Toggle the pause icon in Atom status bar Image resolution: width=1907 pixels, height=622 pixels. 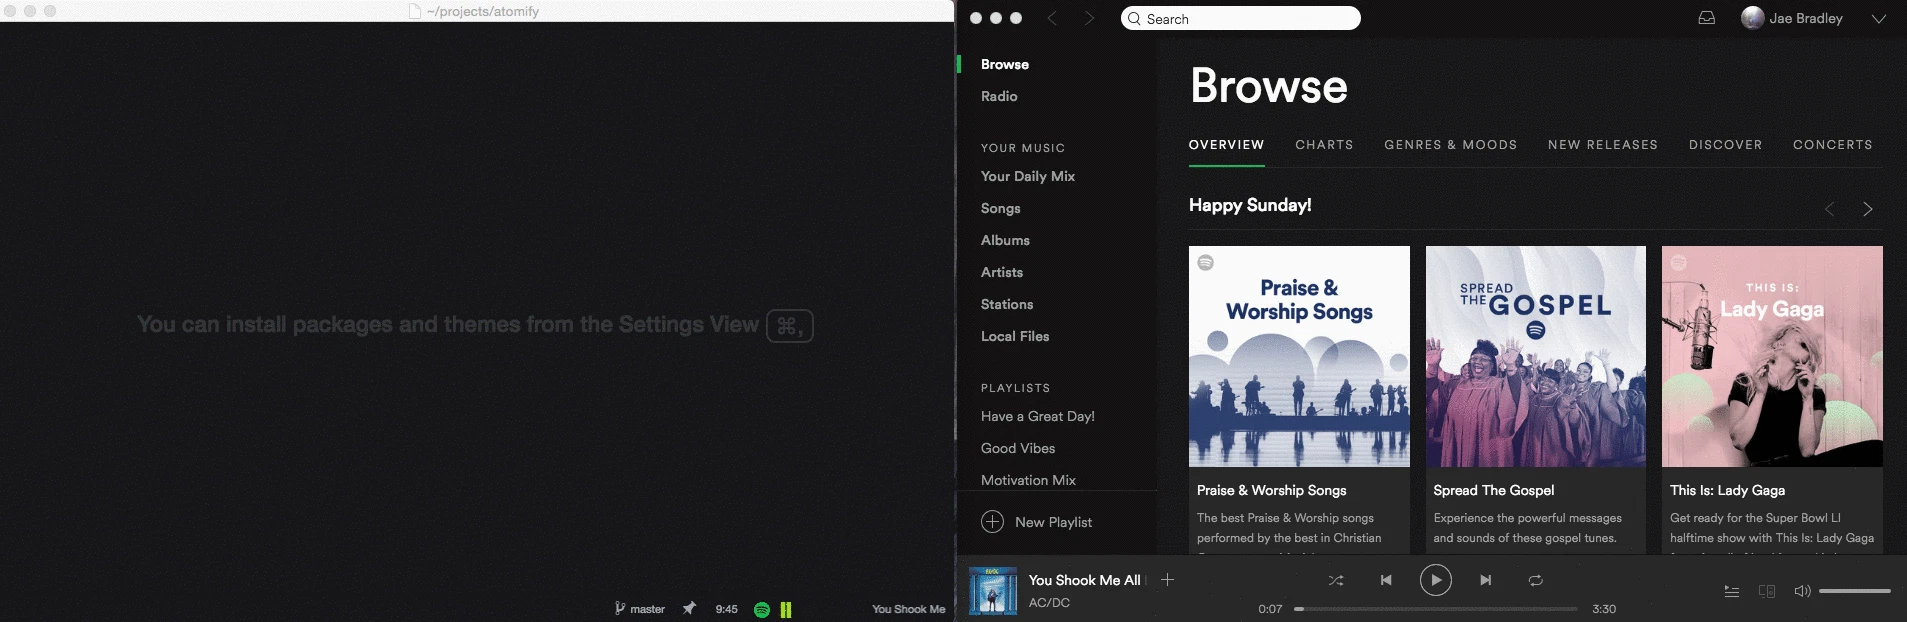click(786, 609)
